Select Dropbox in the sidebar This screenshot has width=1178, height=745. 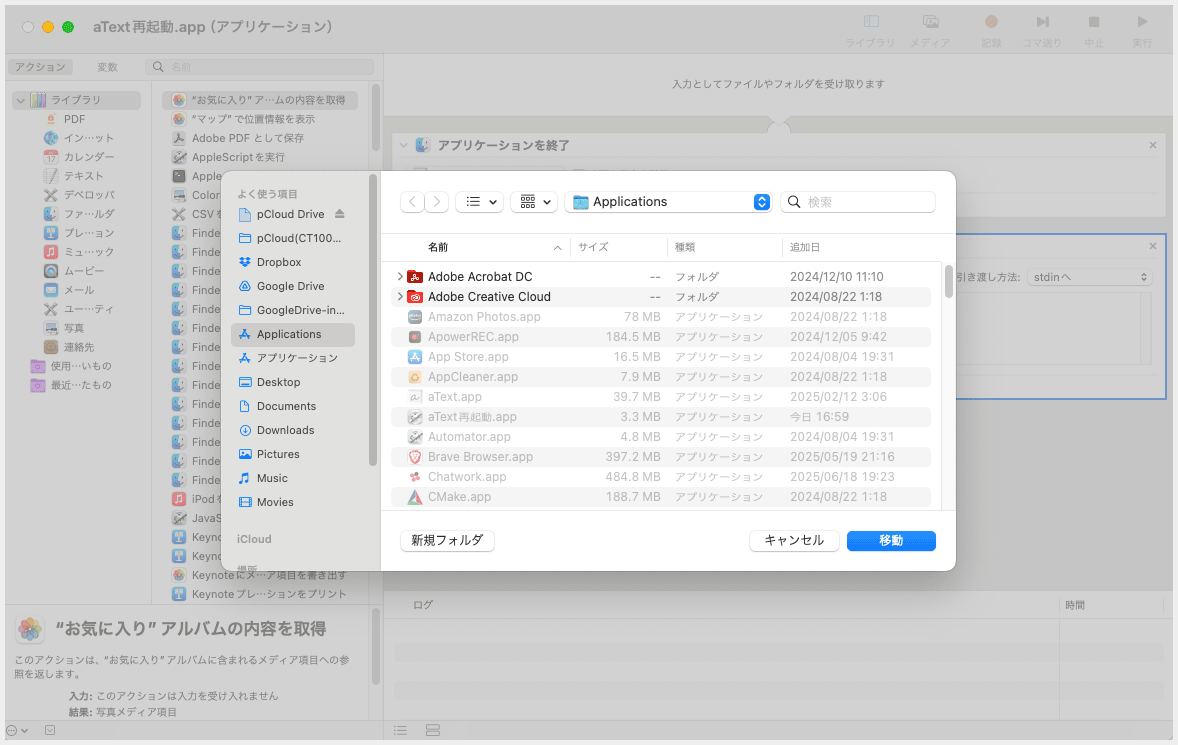coord(278,262)
